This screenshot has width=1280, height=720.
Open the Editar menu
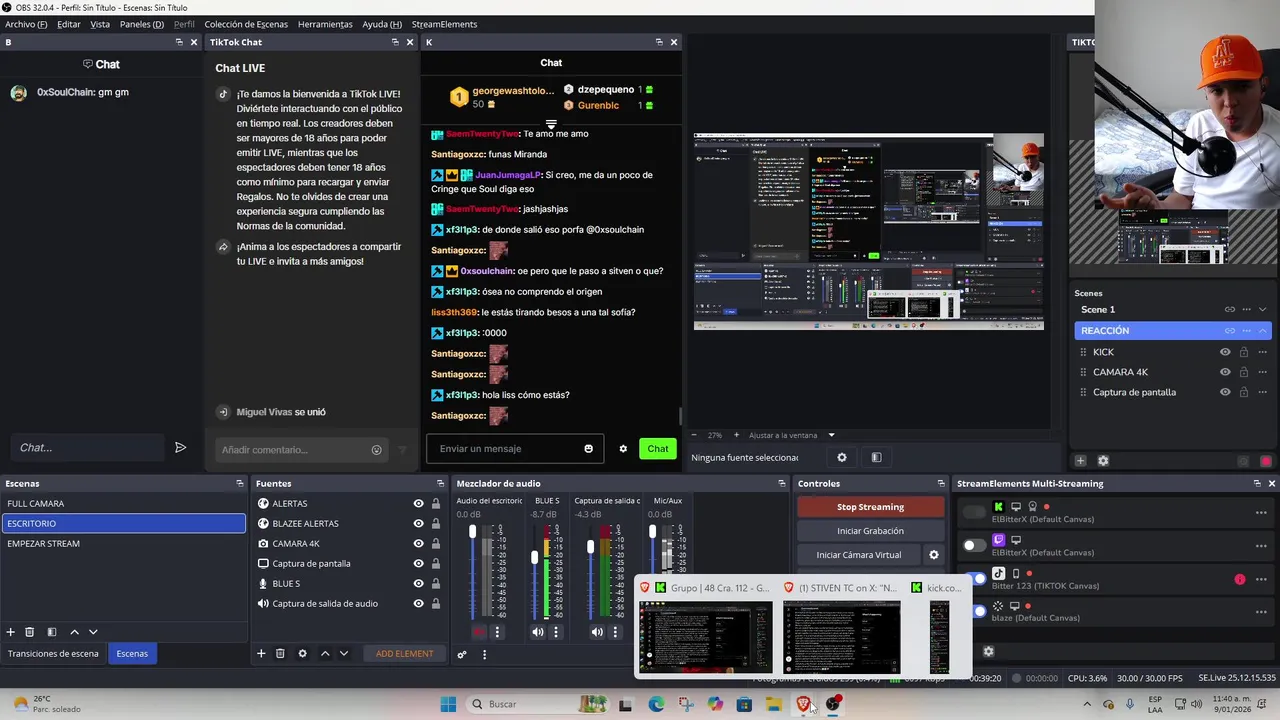click(69, 24)
